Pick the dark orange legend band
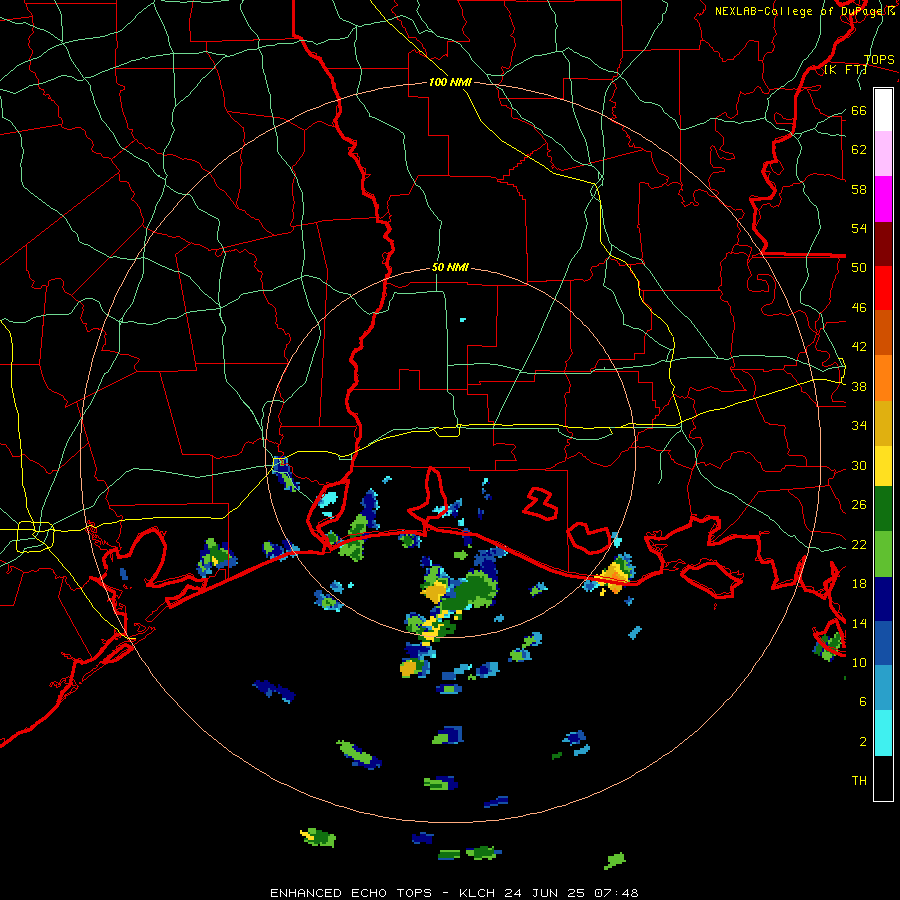Screen dimensions: 900x900 (x=883, y=333)
